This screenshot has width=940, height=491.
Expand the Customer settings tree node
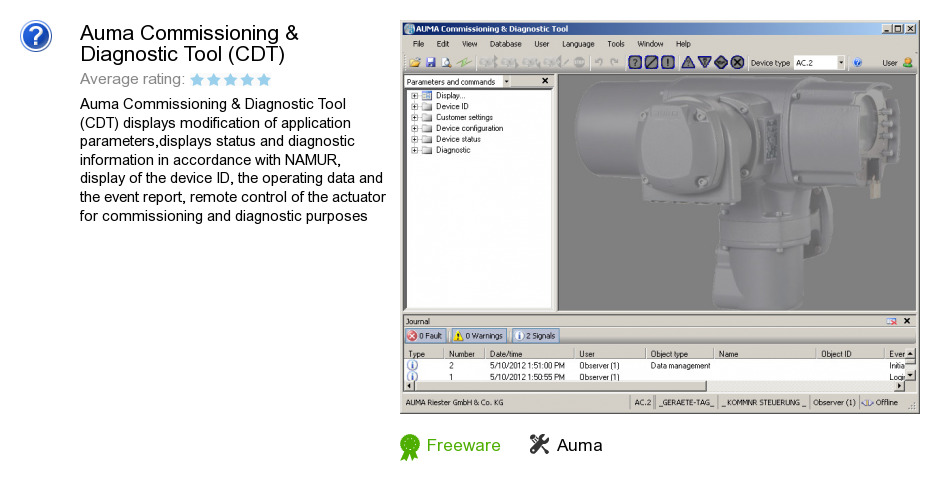[414, 118]
